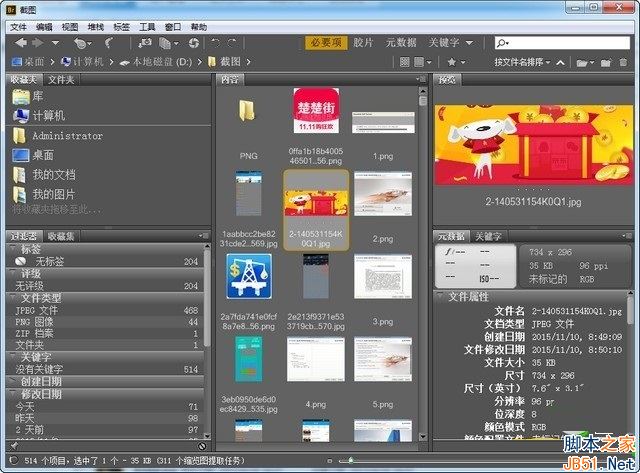Click the trash delete icon
The image size is (640, 473).
point(623,62)
